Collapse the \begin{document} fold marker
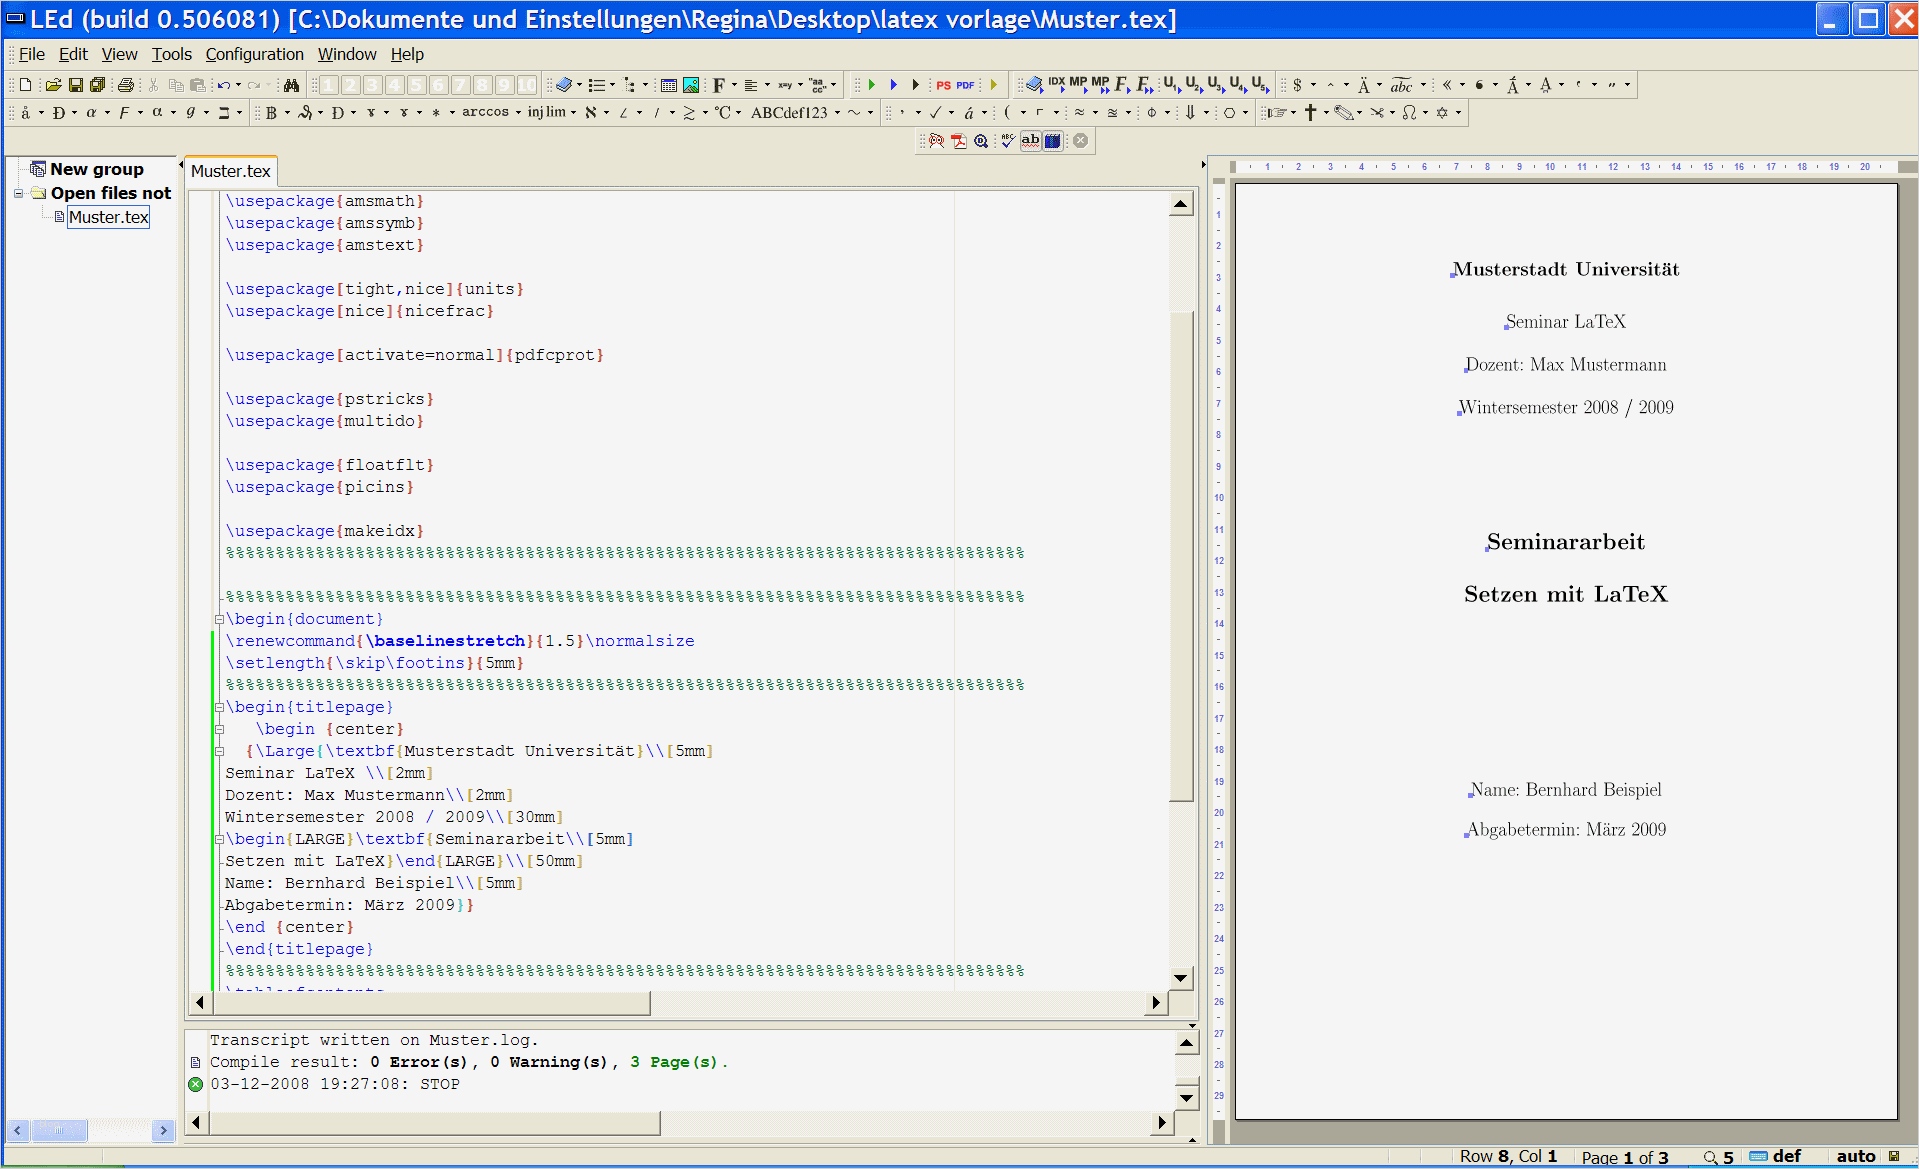The width and height of the screenshot is (1919, 1169). point(219,619)
